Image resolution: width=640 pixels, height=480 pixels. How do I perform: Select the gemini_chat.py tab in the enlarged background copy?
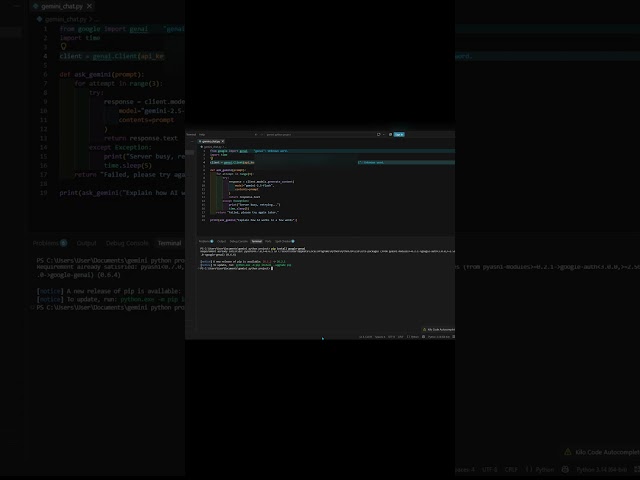[x=62, y=6]
